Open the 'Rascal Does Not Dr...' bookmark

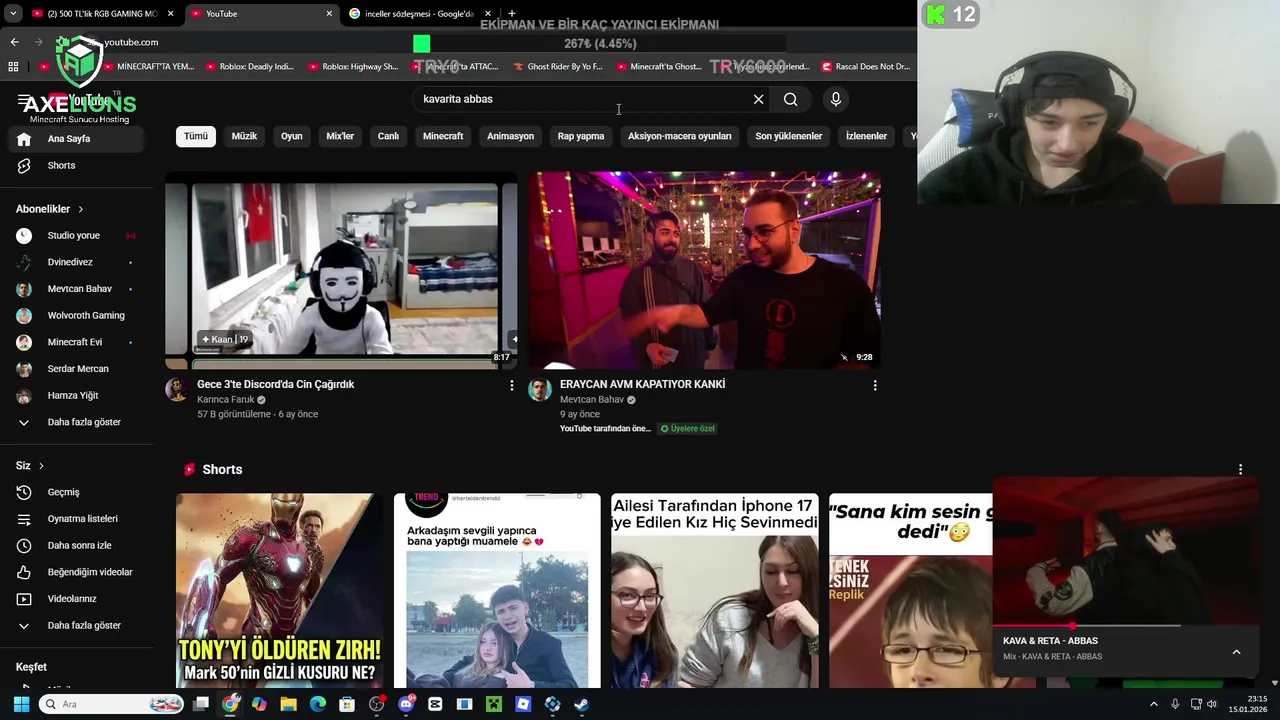pos(866,67)
